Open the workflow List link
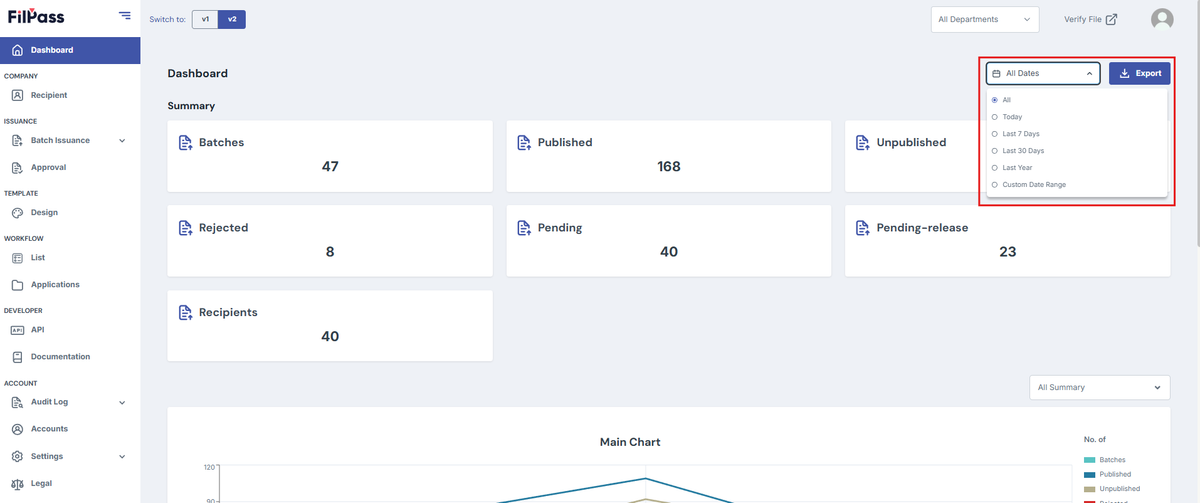 point(70,257)
